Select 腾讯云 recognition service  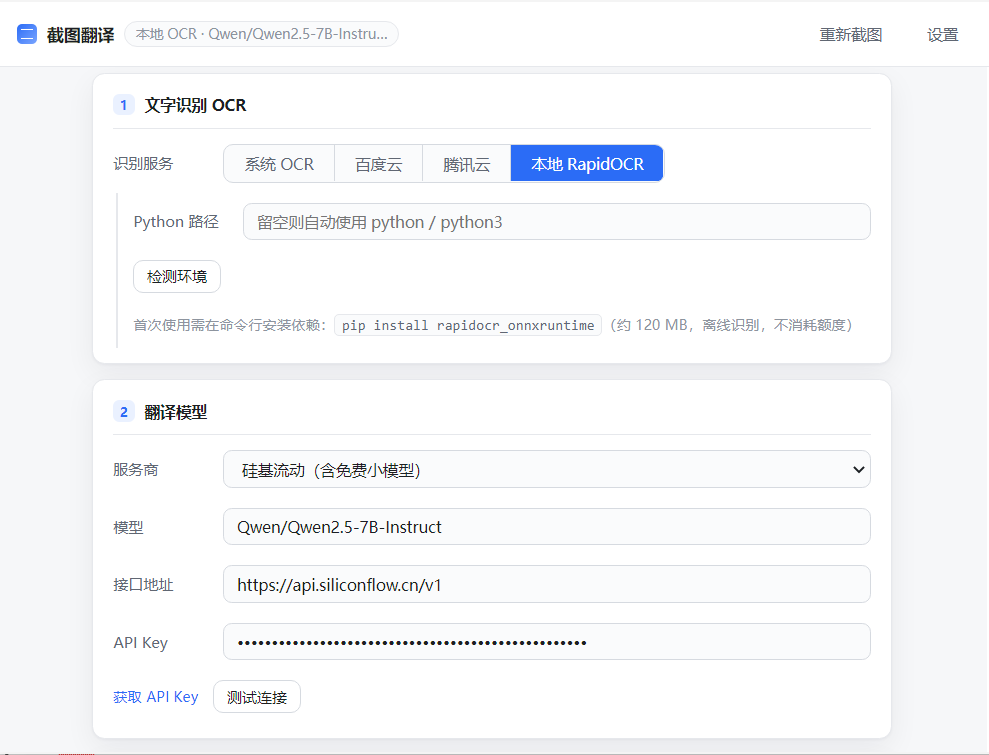467,164
